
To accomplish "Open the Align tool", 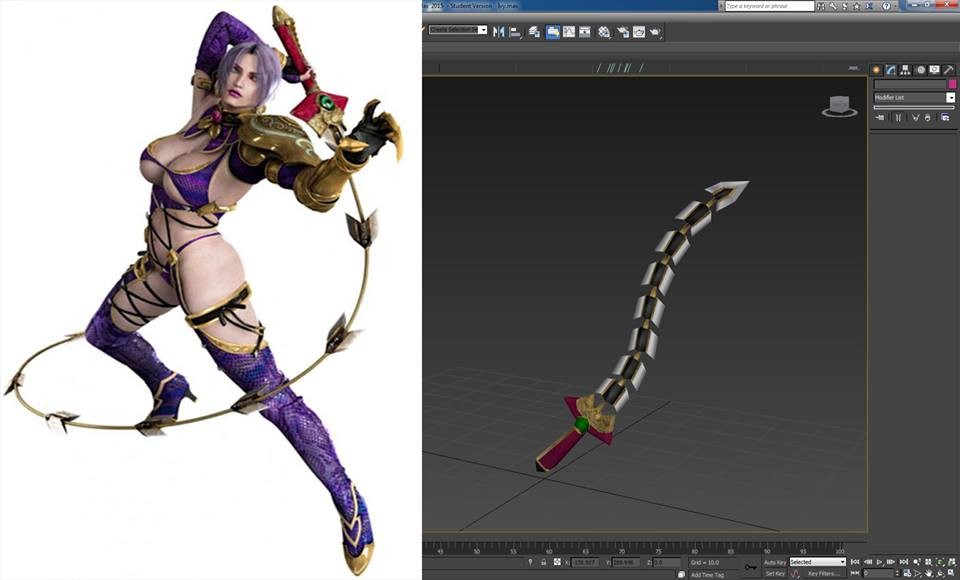I will [515, 32].
